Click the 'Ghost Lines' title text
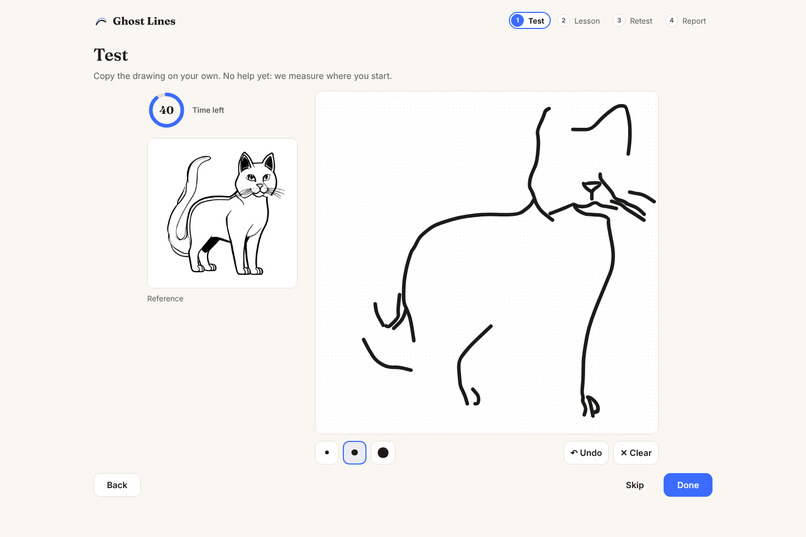The image size is (806, 537). [x=144, y=21]
